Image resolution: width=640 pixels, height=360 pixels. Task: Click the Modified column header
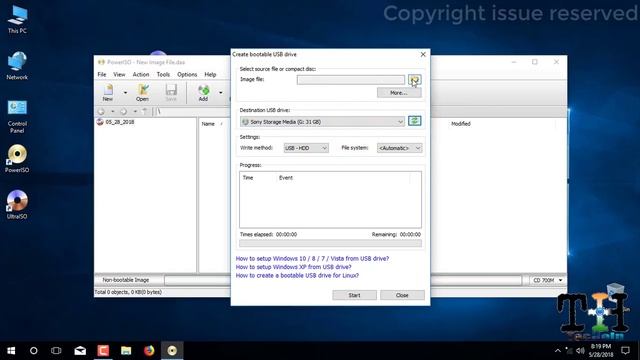pyautogui.click(x=461, y=124)
